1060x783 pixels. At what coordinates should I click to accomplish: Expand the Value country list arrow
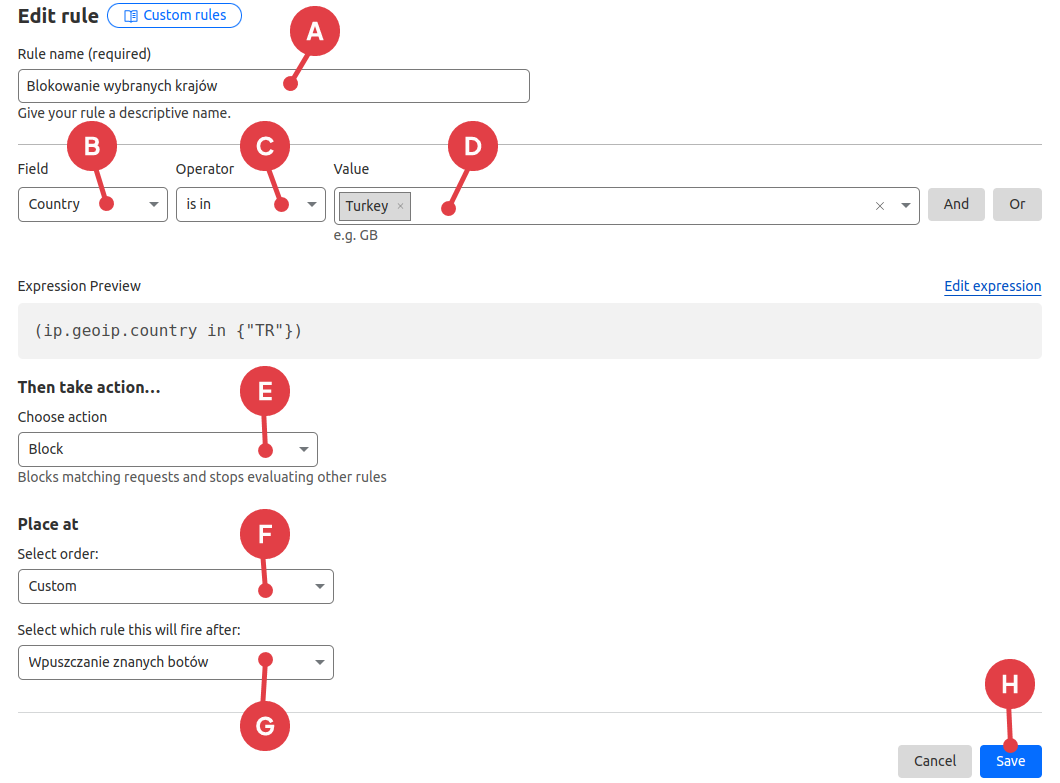pos(905,206)
